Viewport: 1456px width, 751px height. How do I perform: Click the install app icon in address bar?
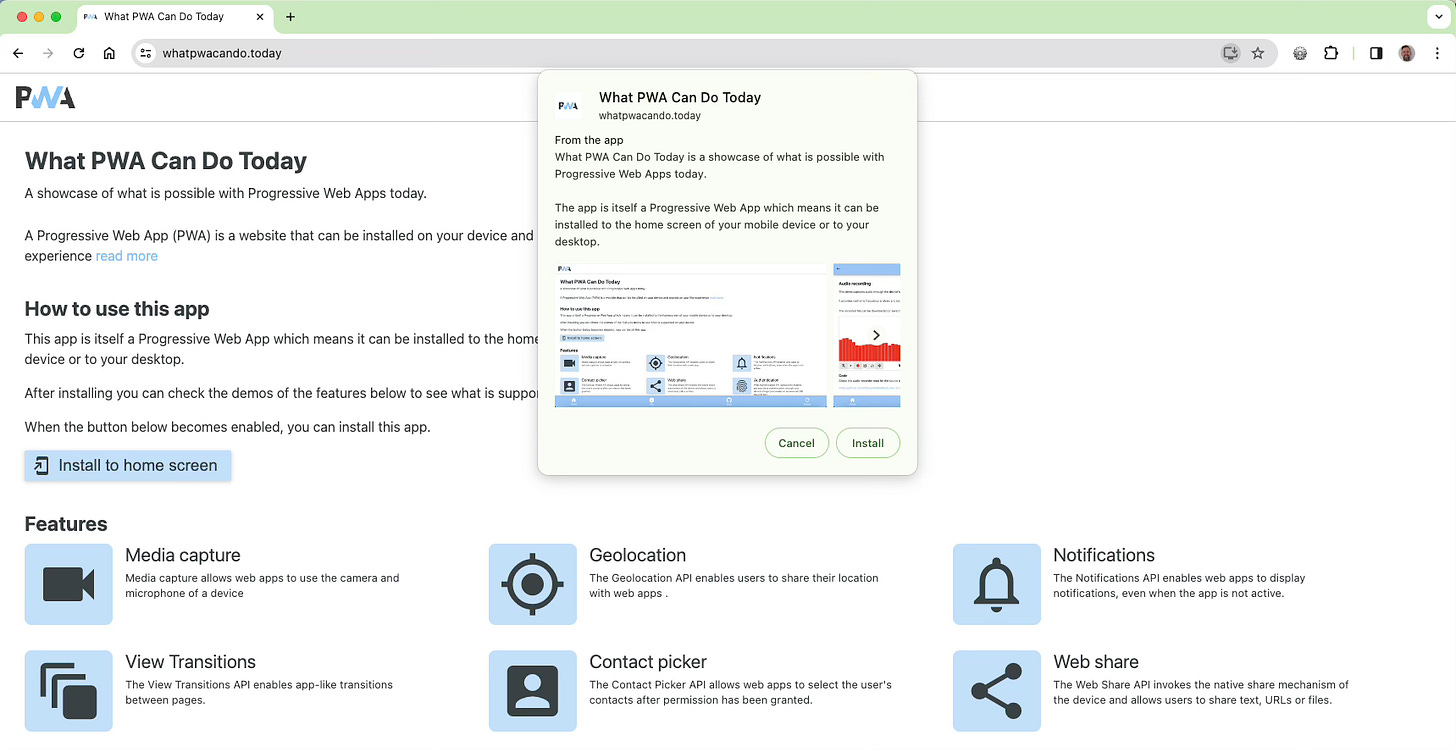click(x=1230, y=53)
